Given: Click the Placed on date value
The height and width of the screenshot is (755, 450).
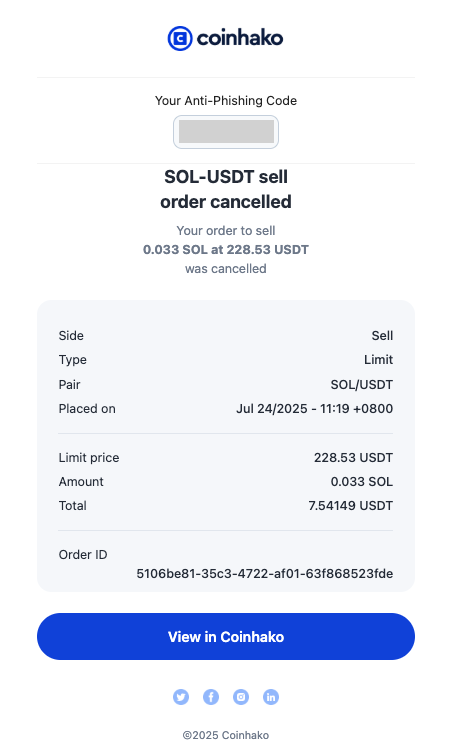Looking at the screenshot, I should (315, 409).
